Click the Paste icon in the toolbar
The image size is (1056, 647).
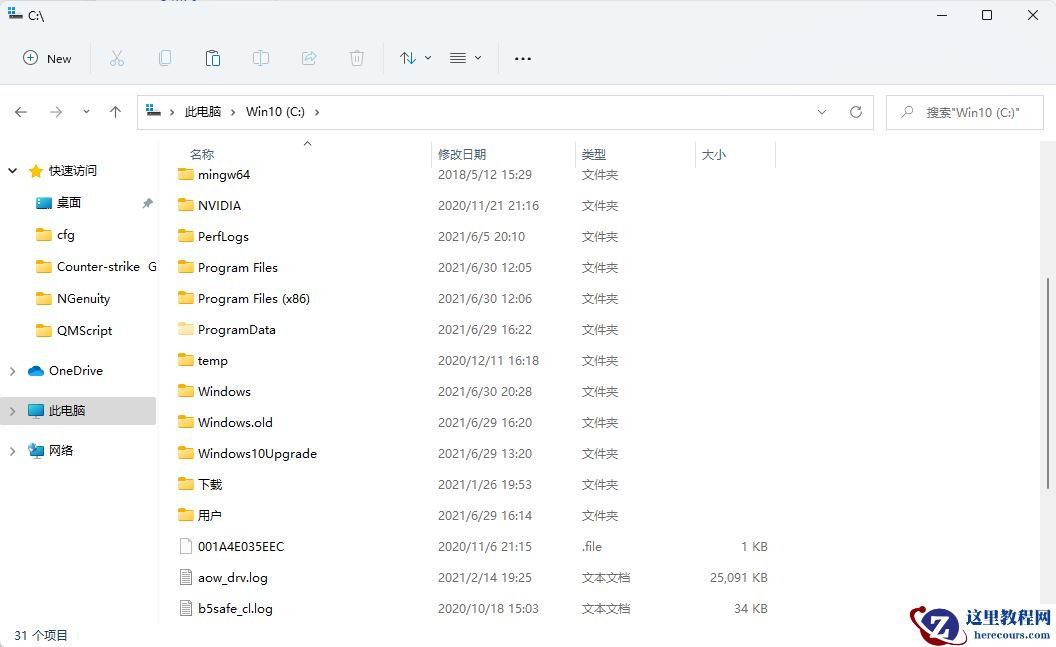point(213,58)
